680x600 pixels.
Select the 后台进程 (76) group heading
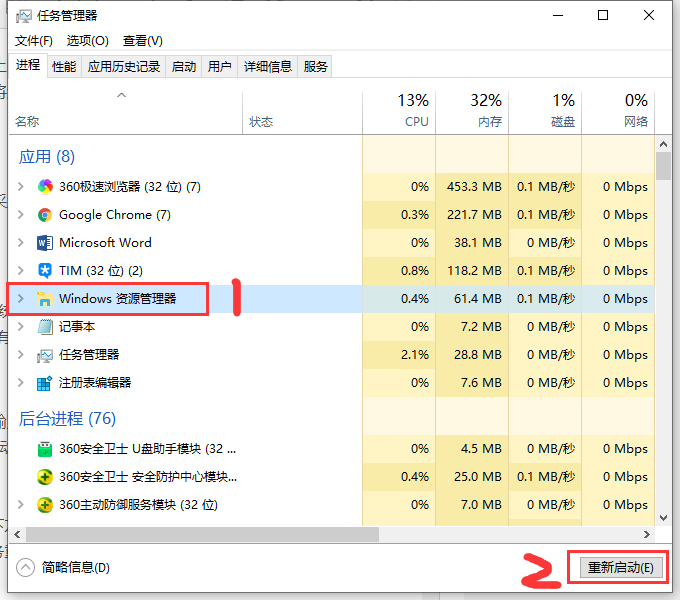[x=67, y=419]
